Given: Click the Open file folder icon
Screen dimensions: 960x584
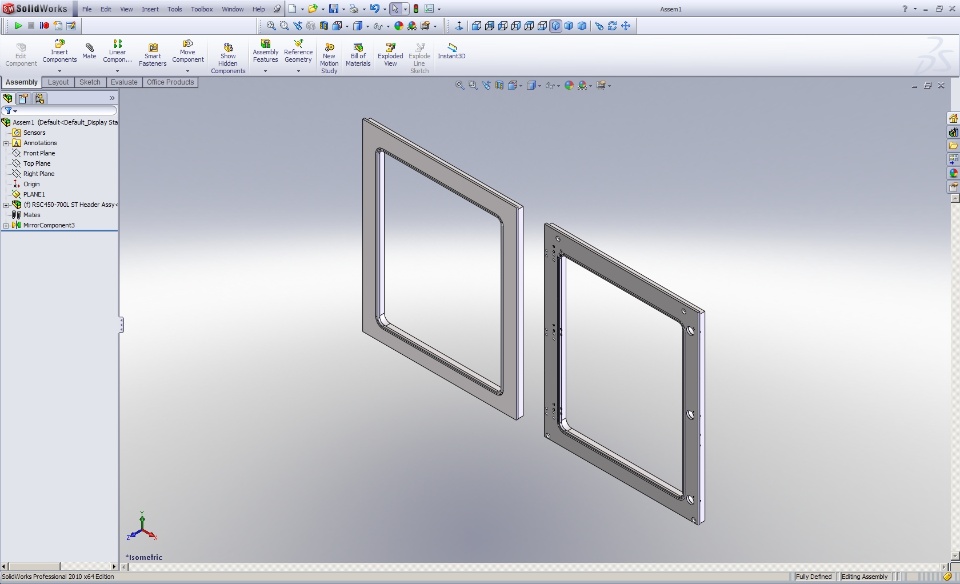Looking at the screenshot, I should pyautogui.click(x=313, y=9).
